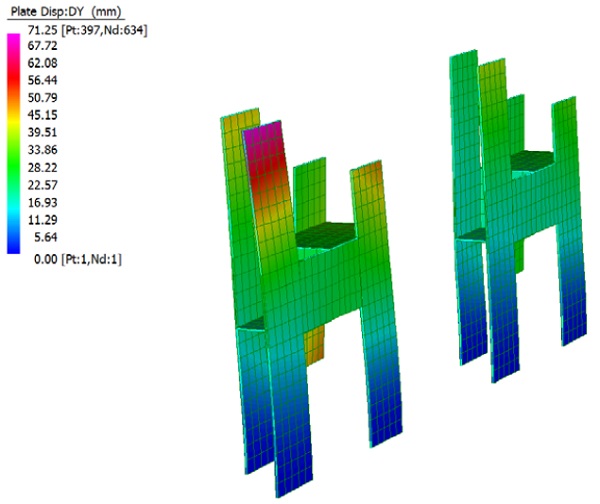The height and width of the screenshot is (504, 600).
Task: Select the 33.86 legend value
Action: pyautogui.click(x=42, y=154)
